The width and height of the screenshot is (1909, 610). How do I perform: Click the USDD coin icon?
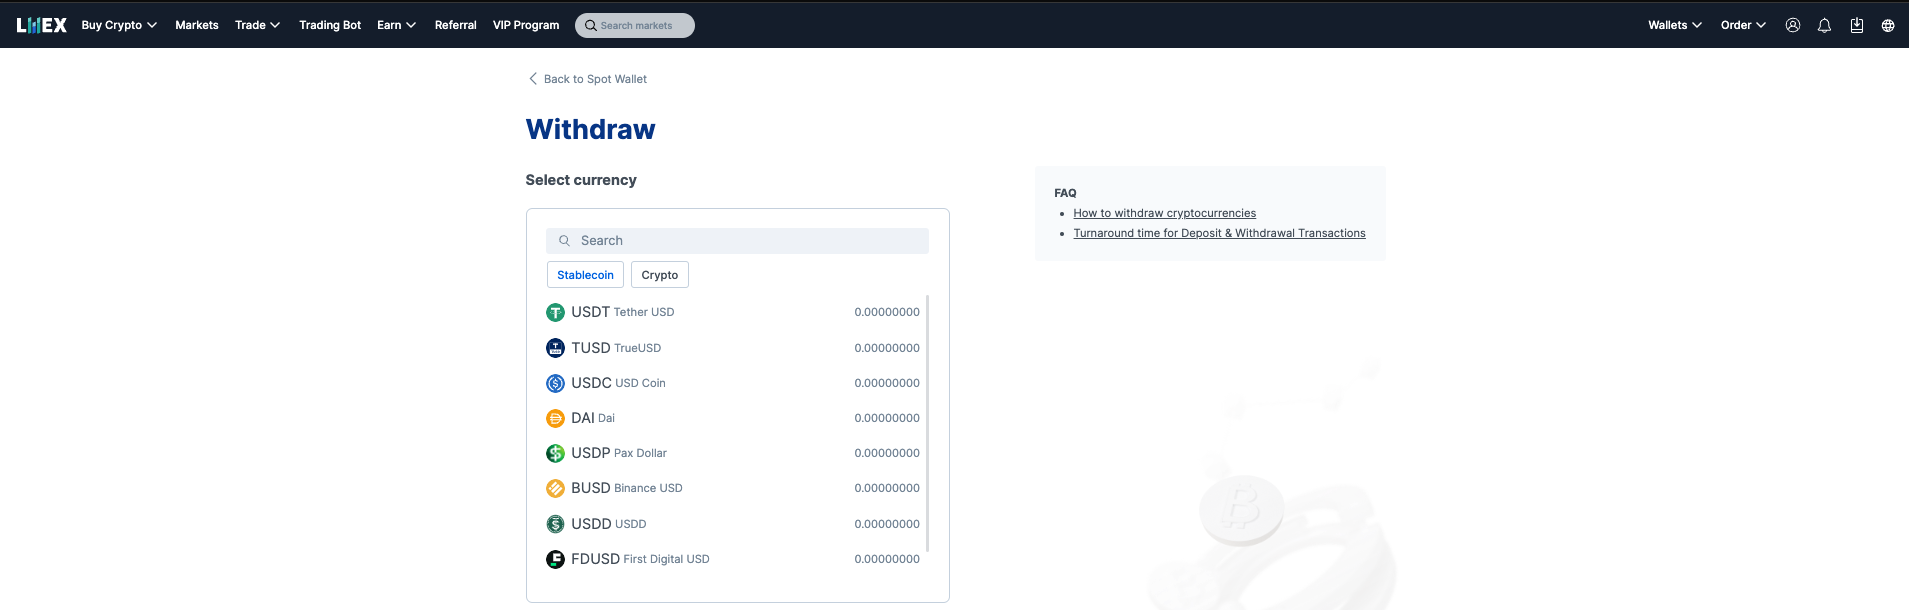(555, 524)
